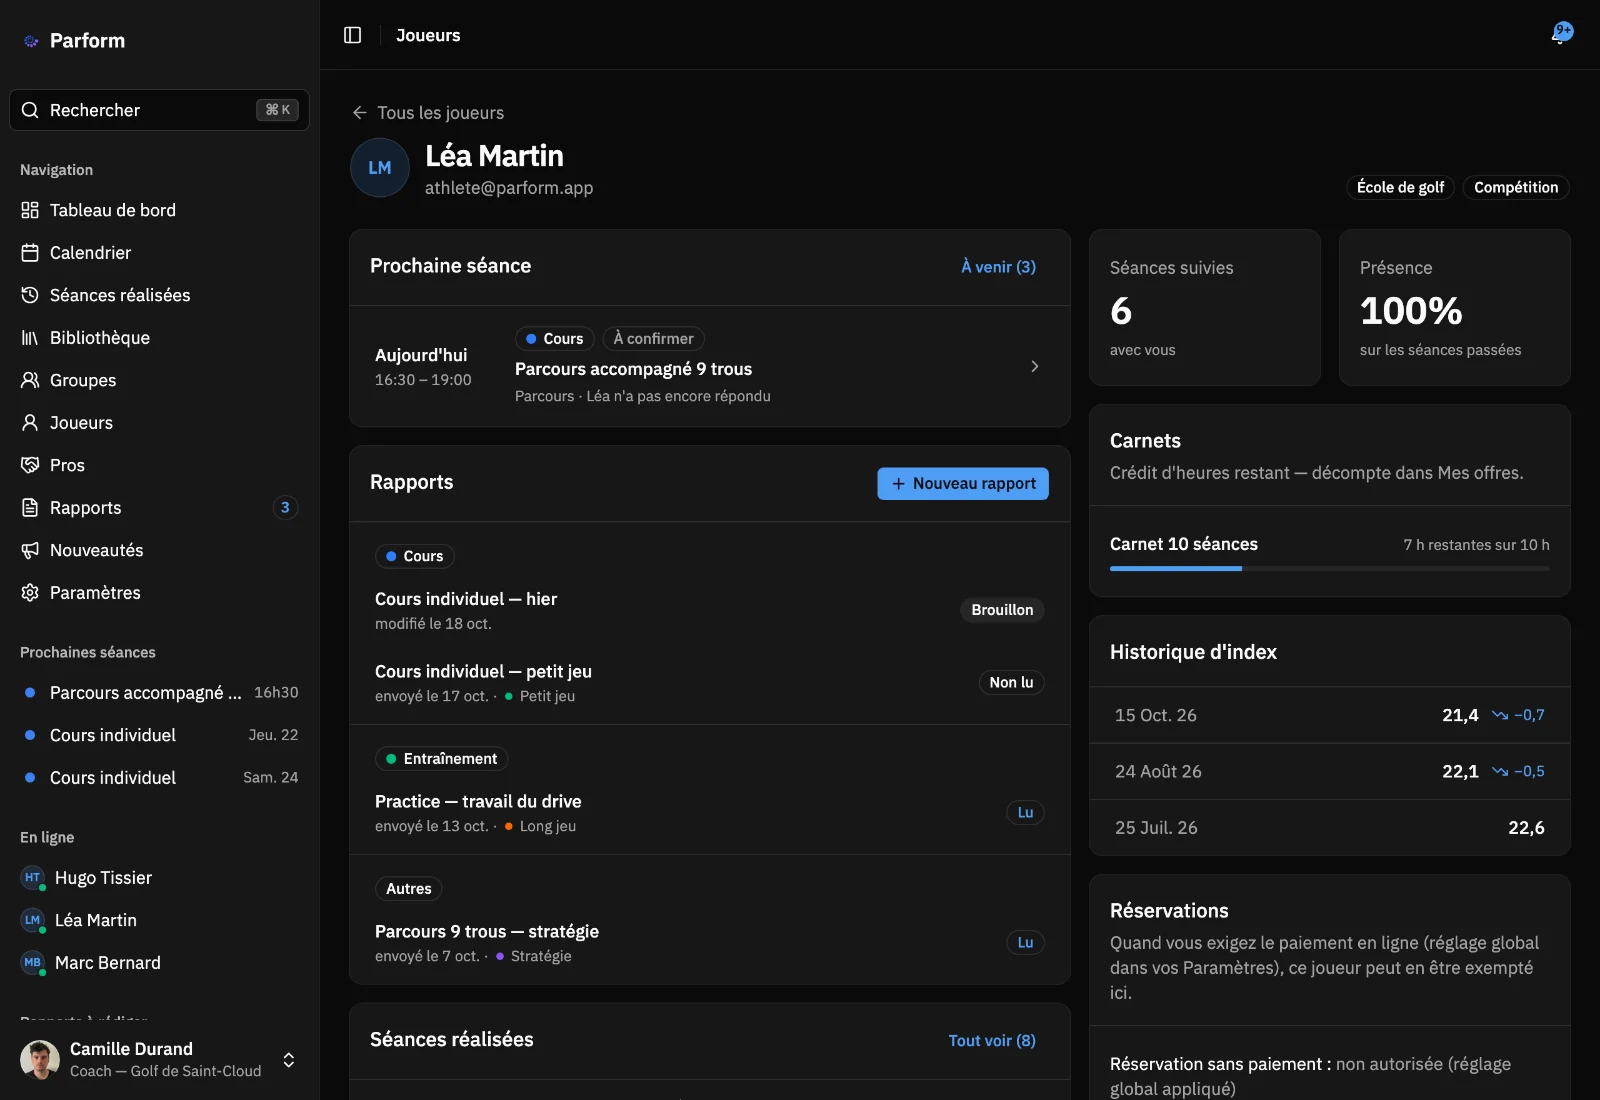Return to Tous les joueurs
The width and height of the screenshot is (1600, 1100).
click(428, 113)
